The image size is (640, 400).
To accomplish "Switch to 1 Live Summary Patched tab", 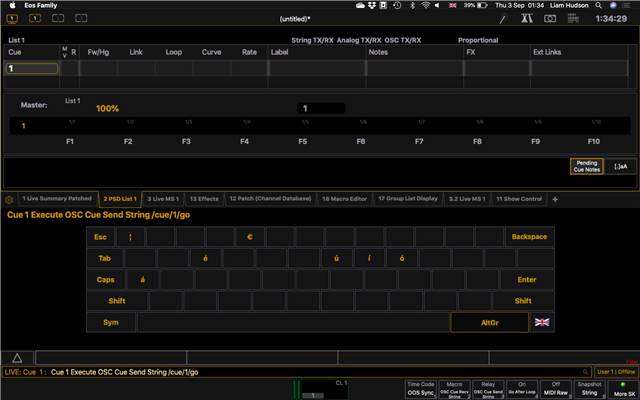I will 57,199.
